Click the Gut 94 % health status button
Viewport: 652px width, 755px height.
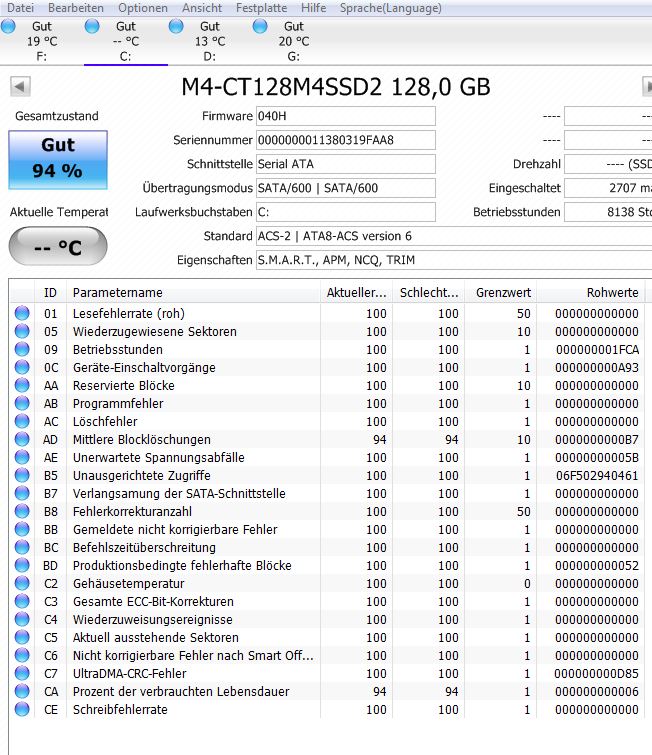pyautogui.click(x=58, y=159)
